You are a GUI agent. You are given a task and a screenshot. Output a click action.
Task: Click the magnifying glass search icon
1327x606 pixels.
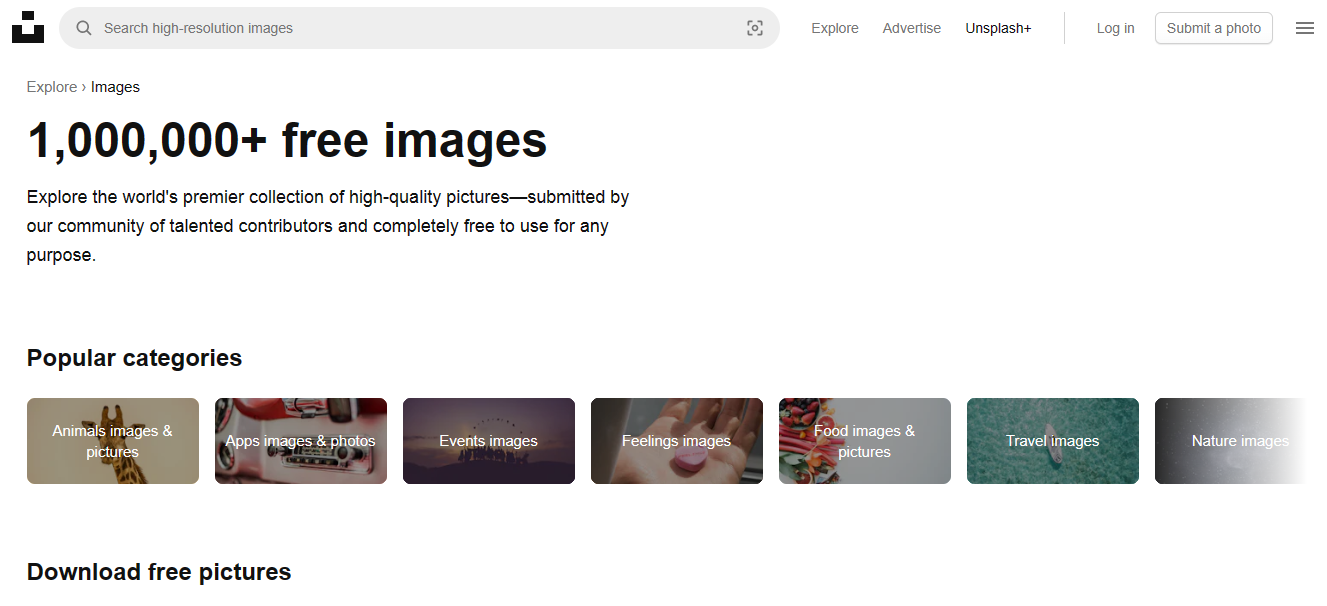84,28
